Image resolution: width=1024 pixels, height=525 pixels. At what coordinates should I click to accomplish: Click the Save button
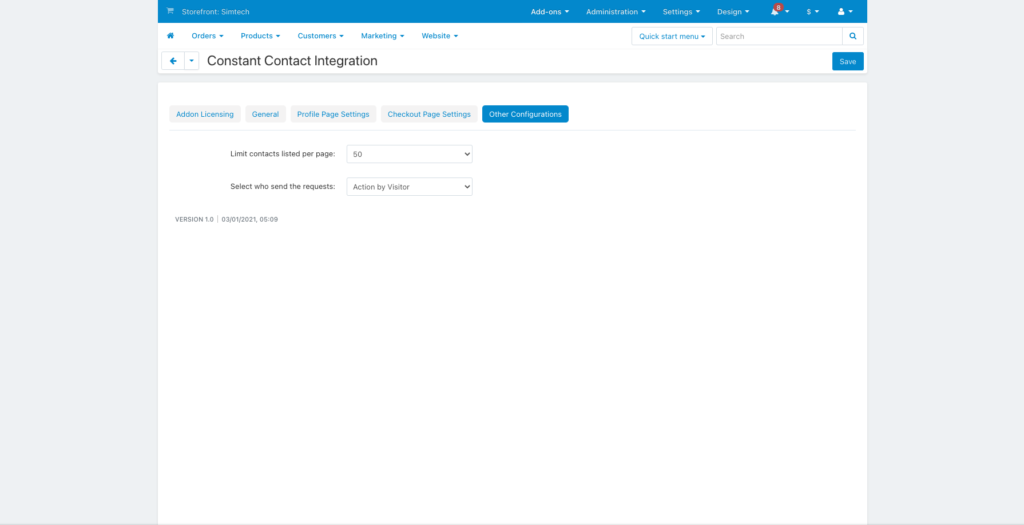coord(847,61)
